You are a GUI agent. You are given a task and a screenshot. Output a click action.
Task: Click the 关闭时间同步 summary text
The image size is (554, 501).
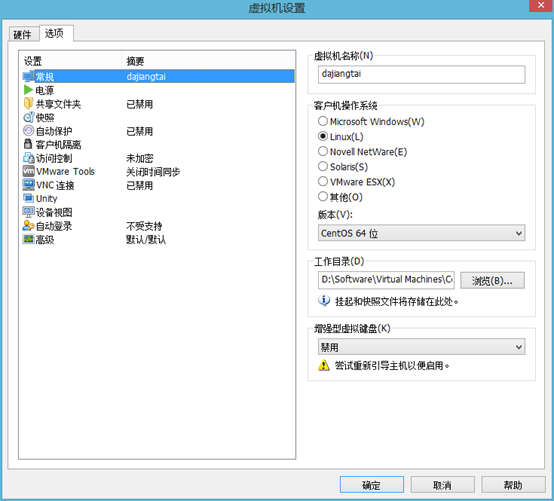pyautogui.click(x=153, y=172)
